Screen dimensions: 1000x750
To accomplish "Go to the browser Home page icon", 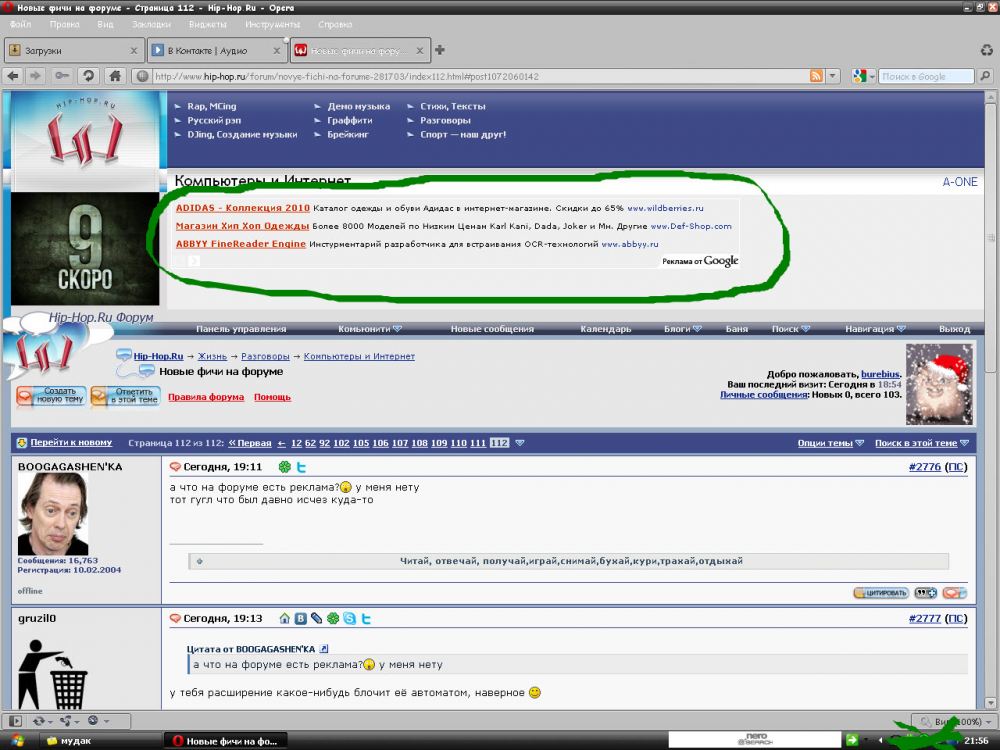I will click(x=115, y=76).
